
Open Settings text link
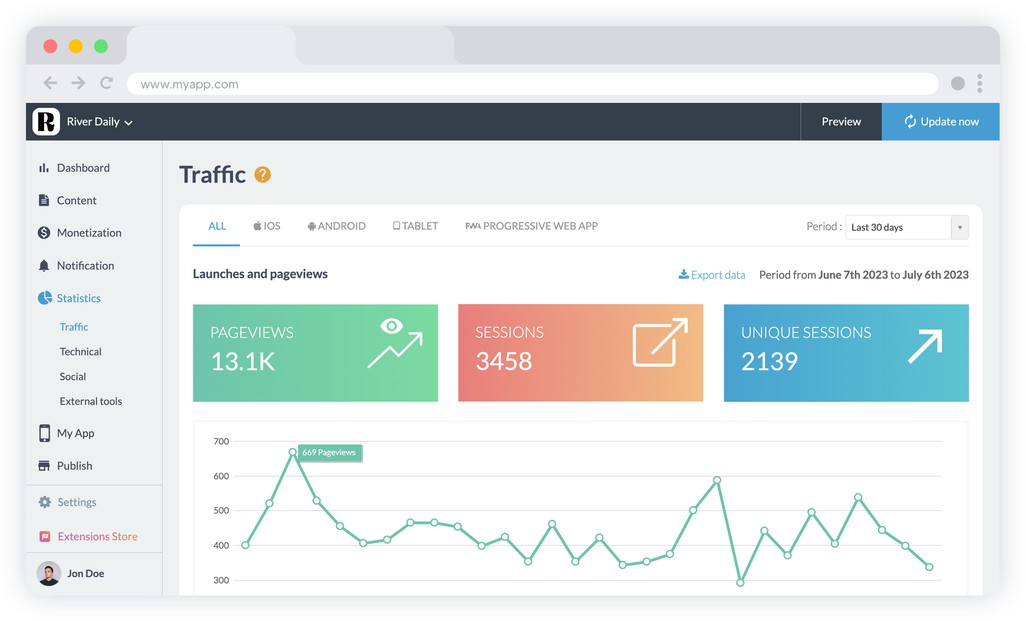tap(77, 502)
